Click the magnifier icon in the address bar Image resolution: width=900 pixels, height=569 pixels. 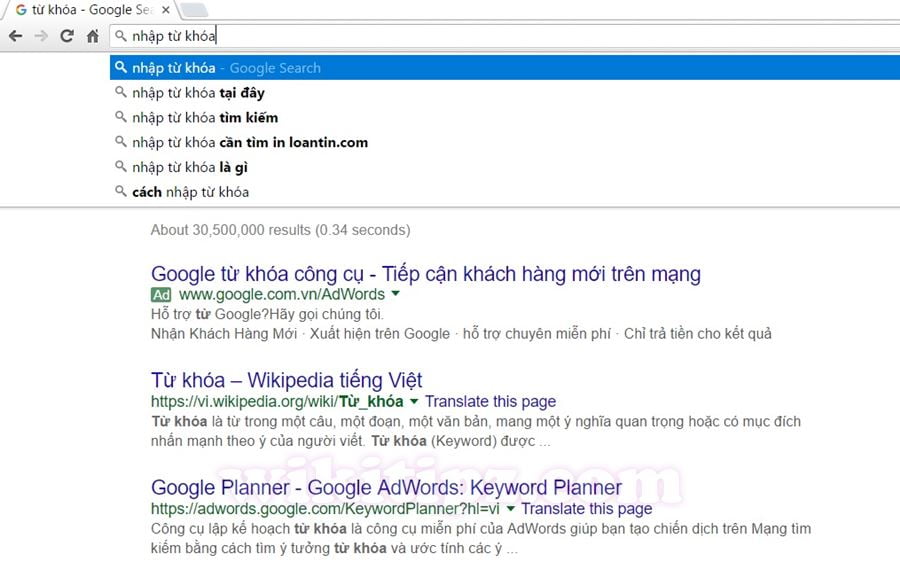pos(121,36)
